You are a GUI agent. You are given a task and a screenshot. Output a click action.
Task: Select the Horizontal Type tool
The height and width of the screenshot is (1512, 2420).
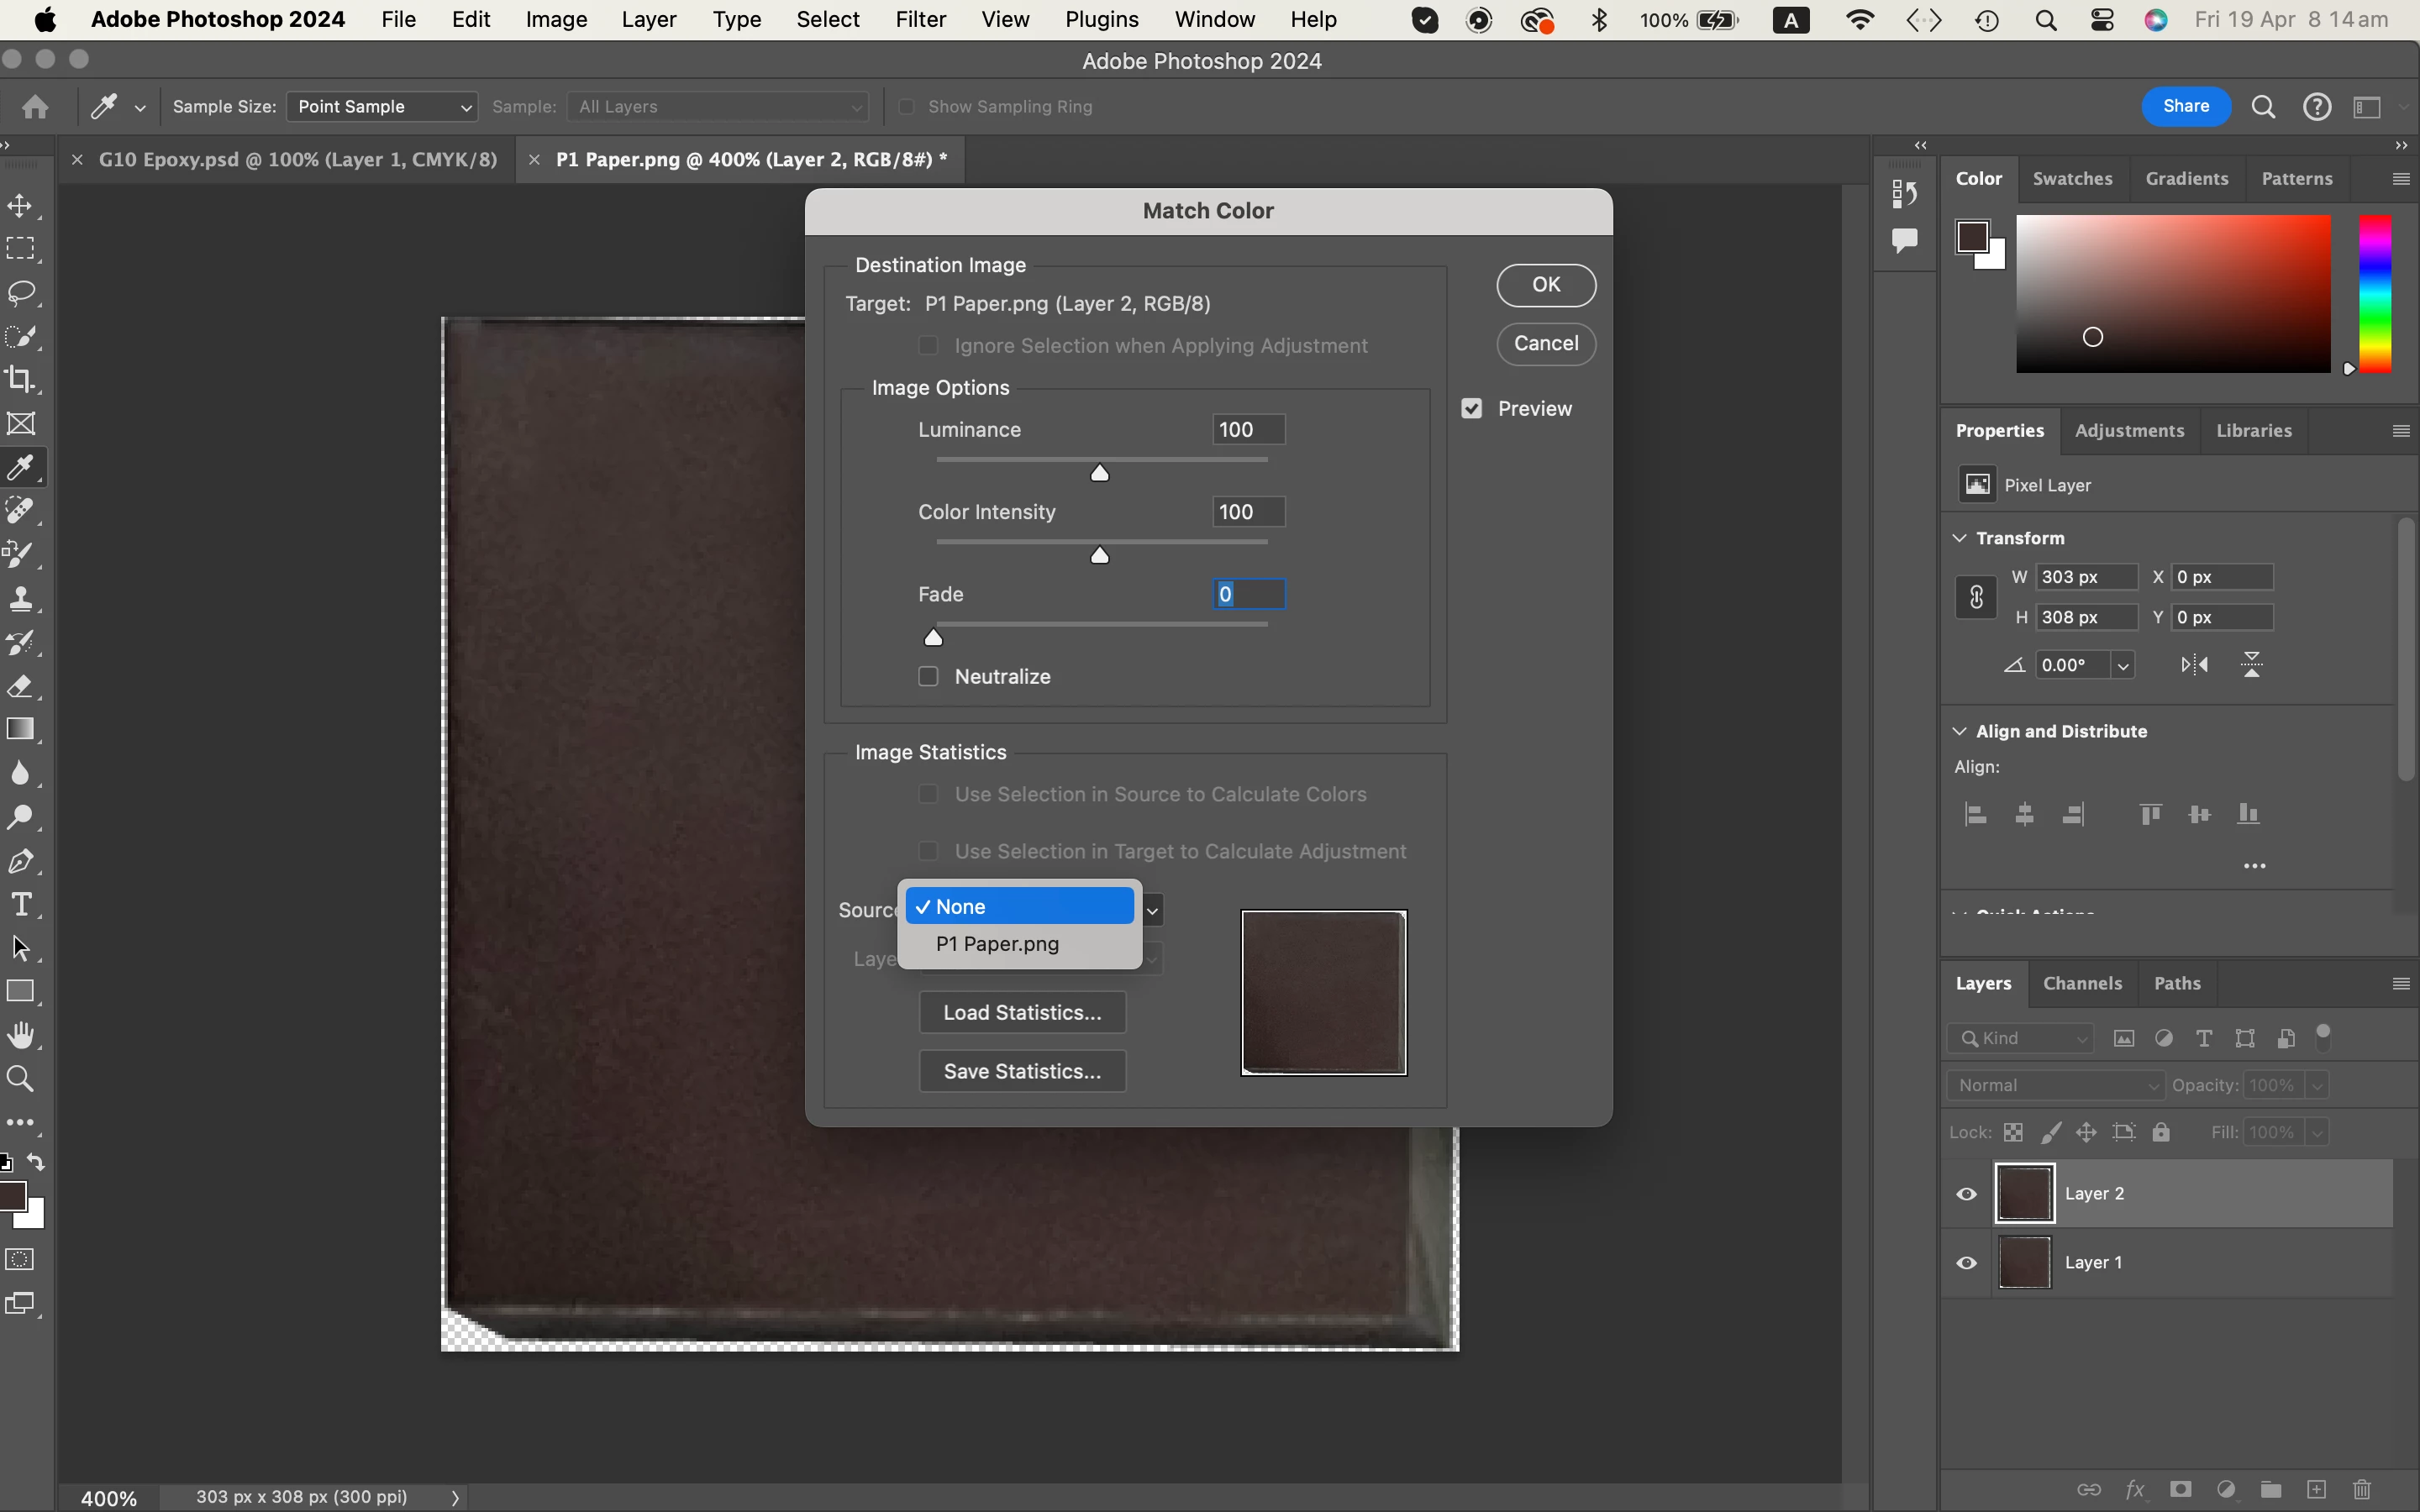[x=20, y=904]
